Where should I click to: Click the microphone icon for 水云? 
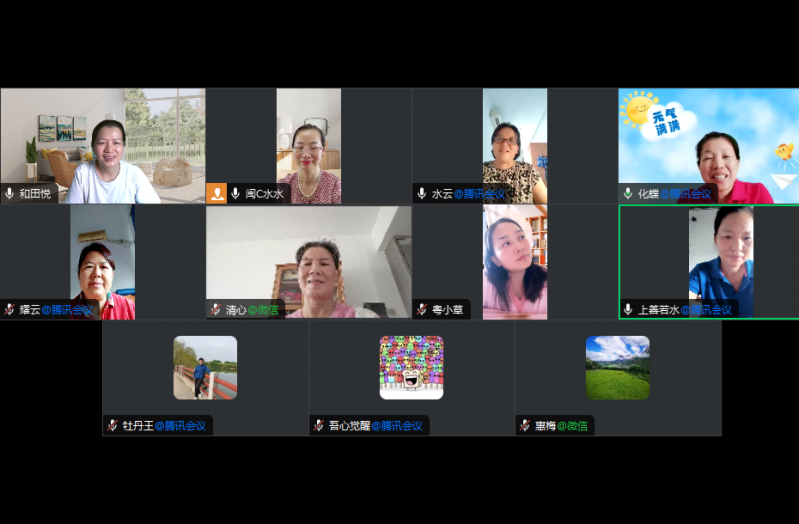pos(422,194)
